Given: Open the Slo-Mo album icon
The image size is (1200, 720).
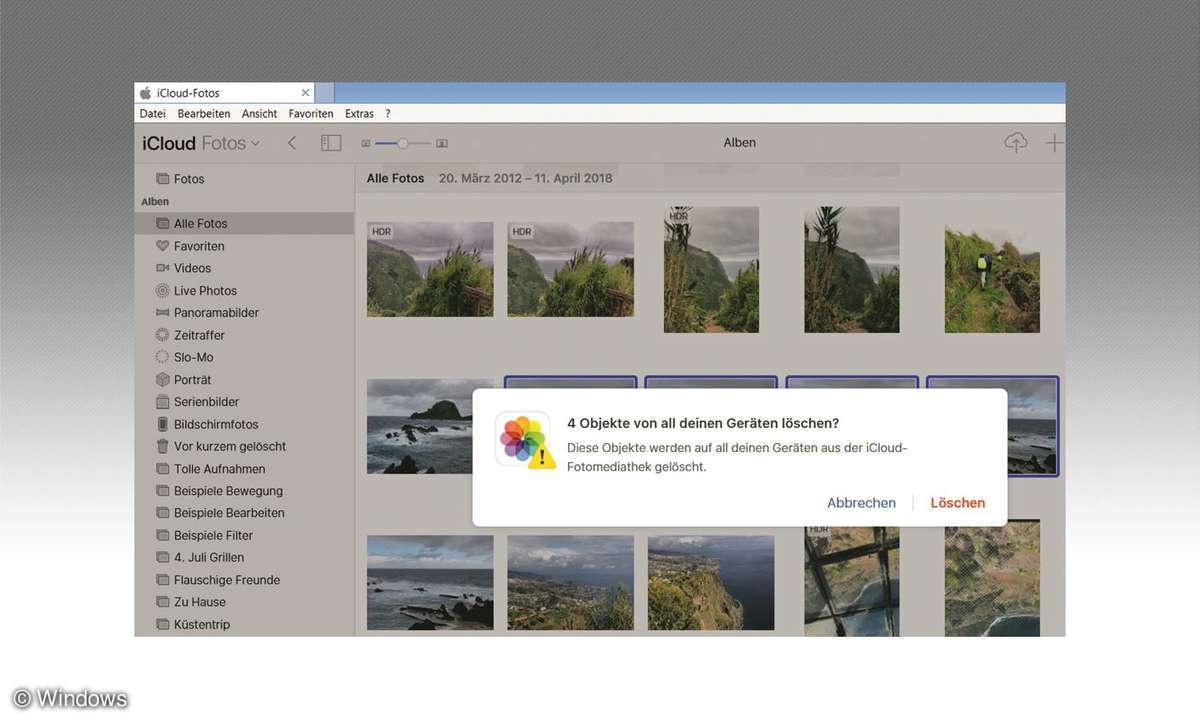Looking at the screenshot, I should click(162, 357).
